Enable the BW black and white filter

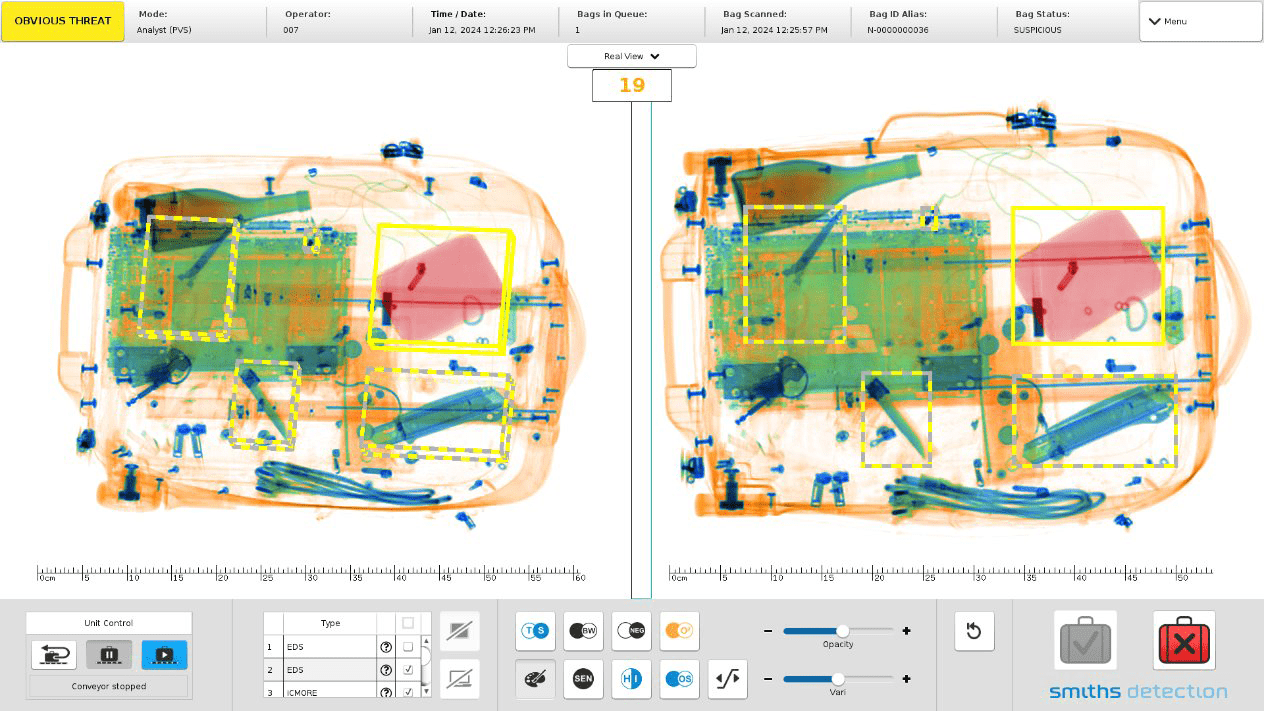click(583, 630)
